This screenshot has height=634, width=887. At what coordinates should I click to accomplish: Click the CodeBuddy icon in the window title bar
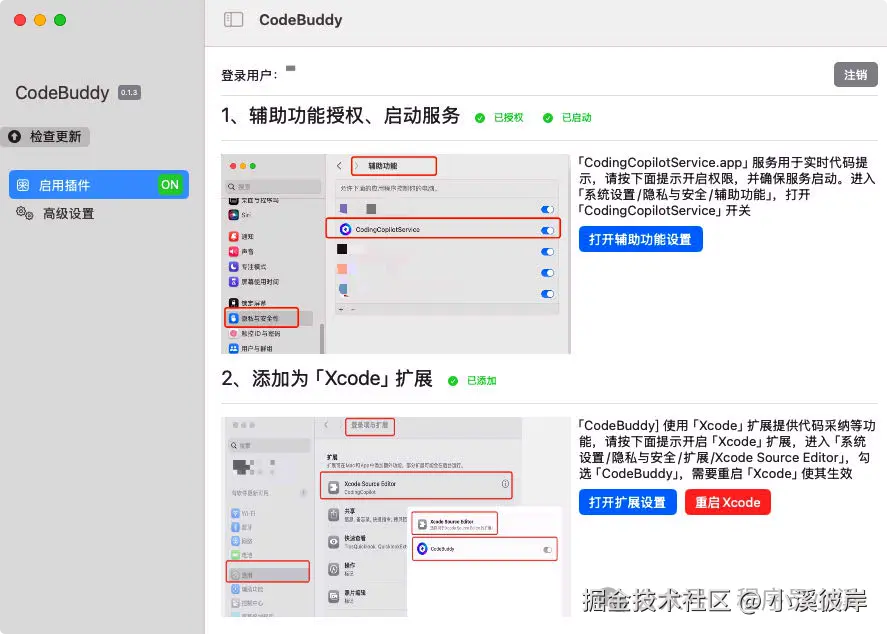point(236,20)
